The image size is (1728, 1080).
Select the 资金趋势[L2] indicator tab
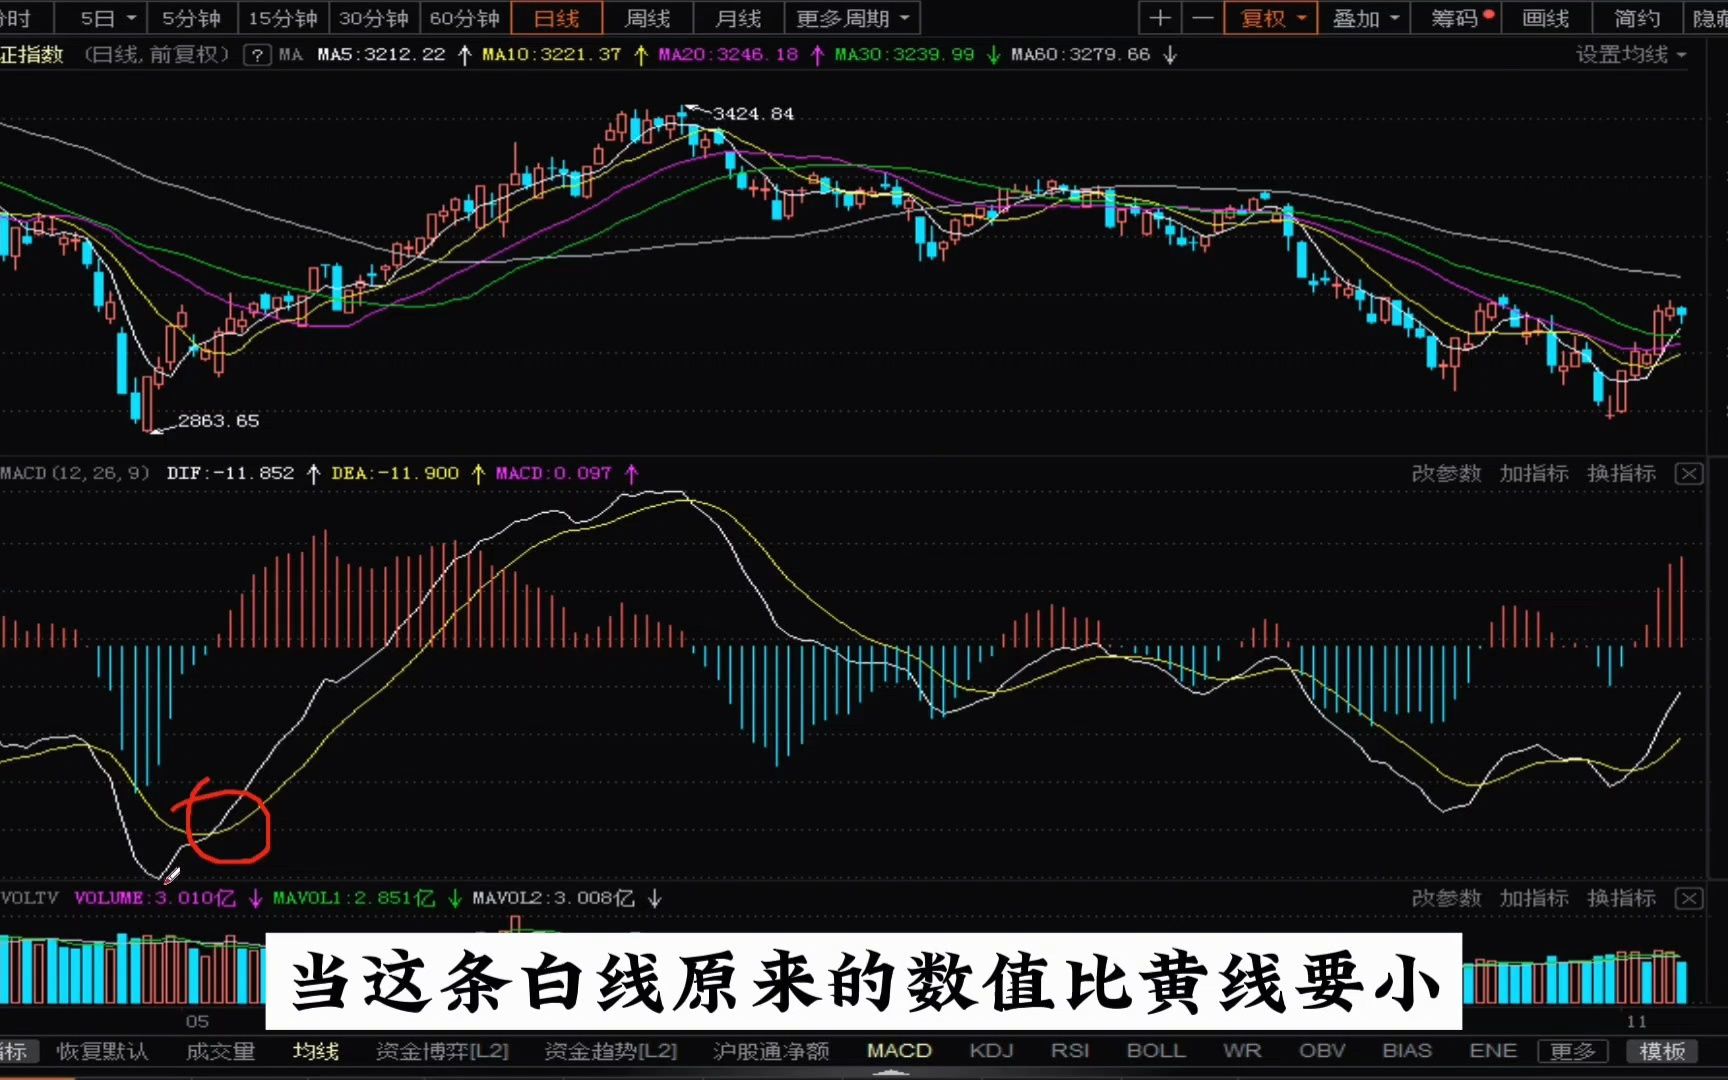pyautogui.click(x=611, y=1051)
